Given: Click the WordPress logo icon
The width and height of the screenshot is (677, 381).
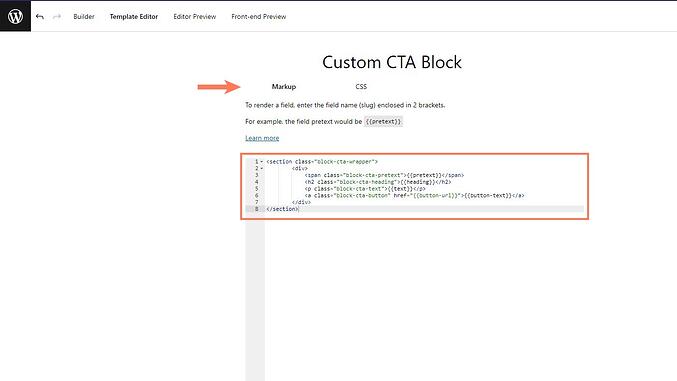Looking at the screenshot, I should (x=16, y=16).
